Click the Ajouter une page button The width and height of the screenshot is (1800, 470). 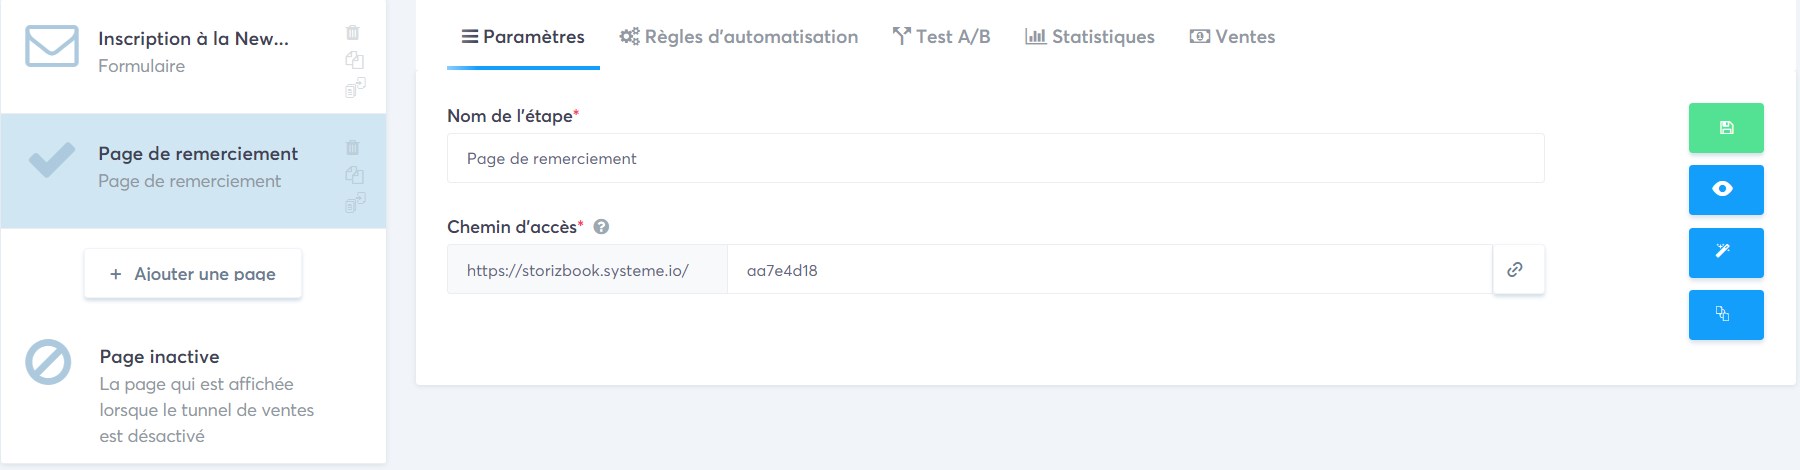(193, 273)
